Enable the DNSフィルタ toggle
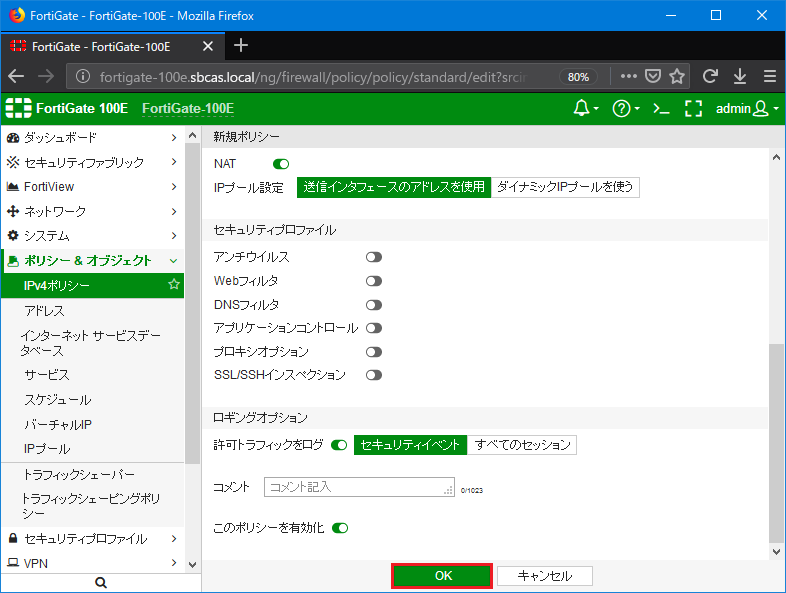This screenshot has width=786, height=593. click(x=374, y=305)
